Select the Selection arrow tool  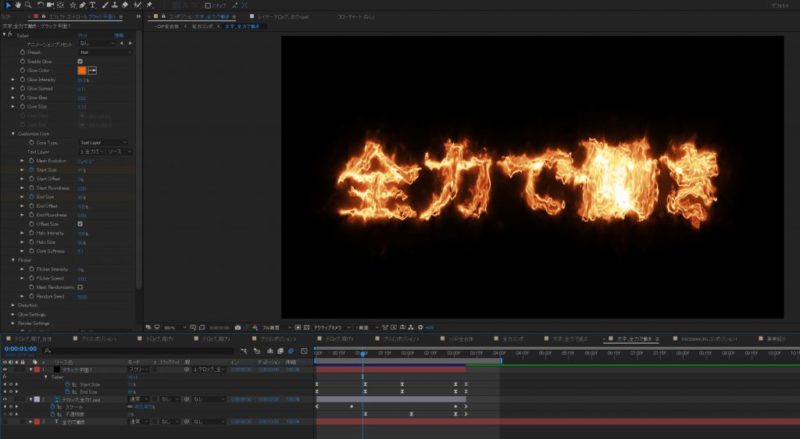coord(6,5)
